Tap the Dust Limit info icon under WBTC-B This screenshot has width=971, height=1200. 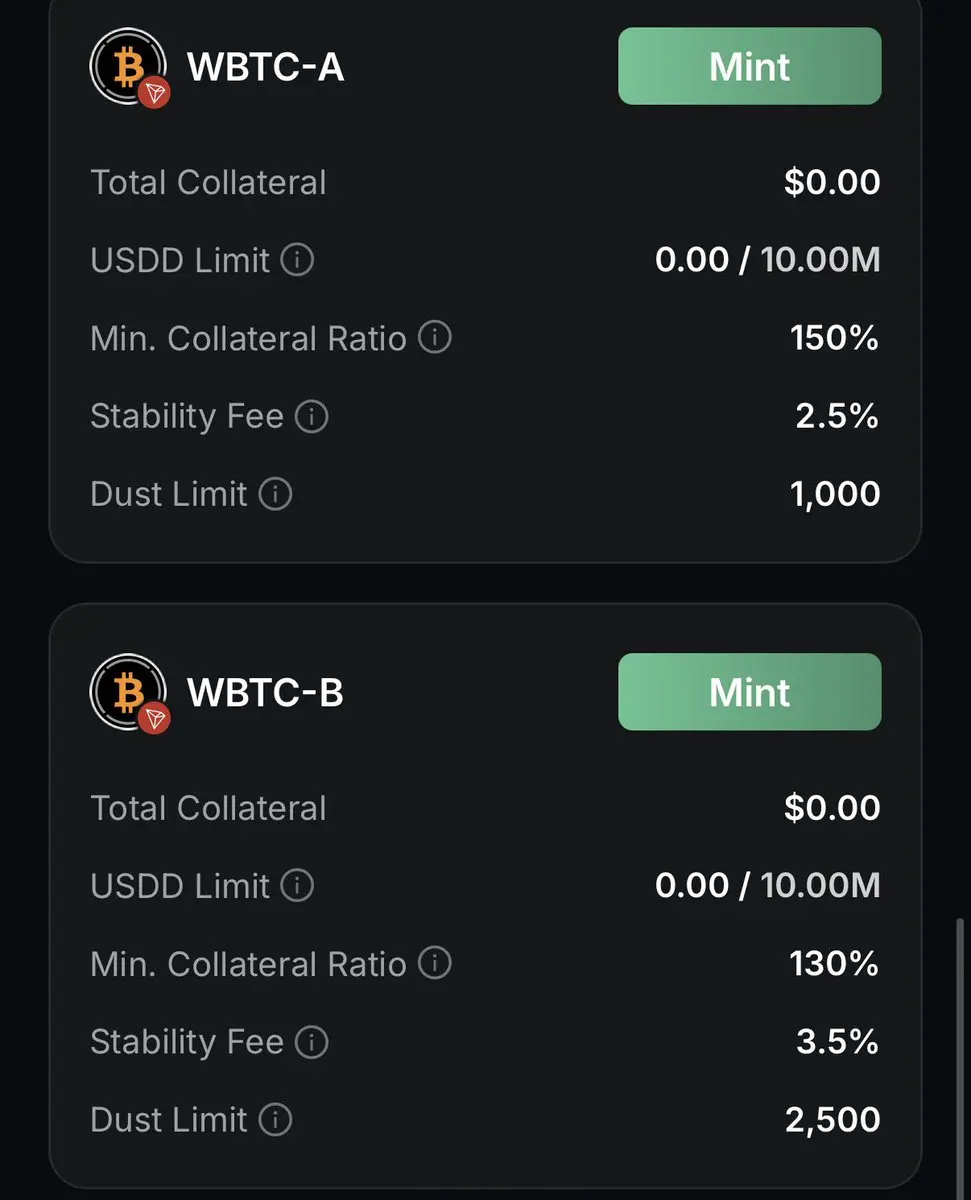coord(275,1120)
